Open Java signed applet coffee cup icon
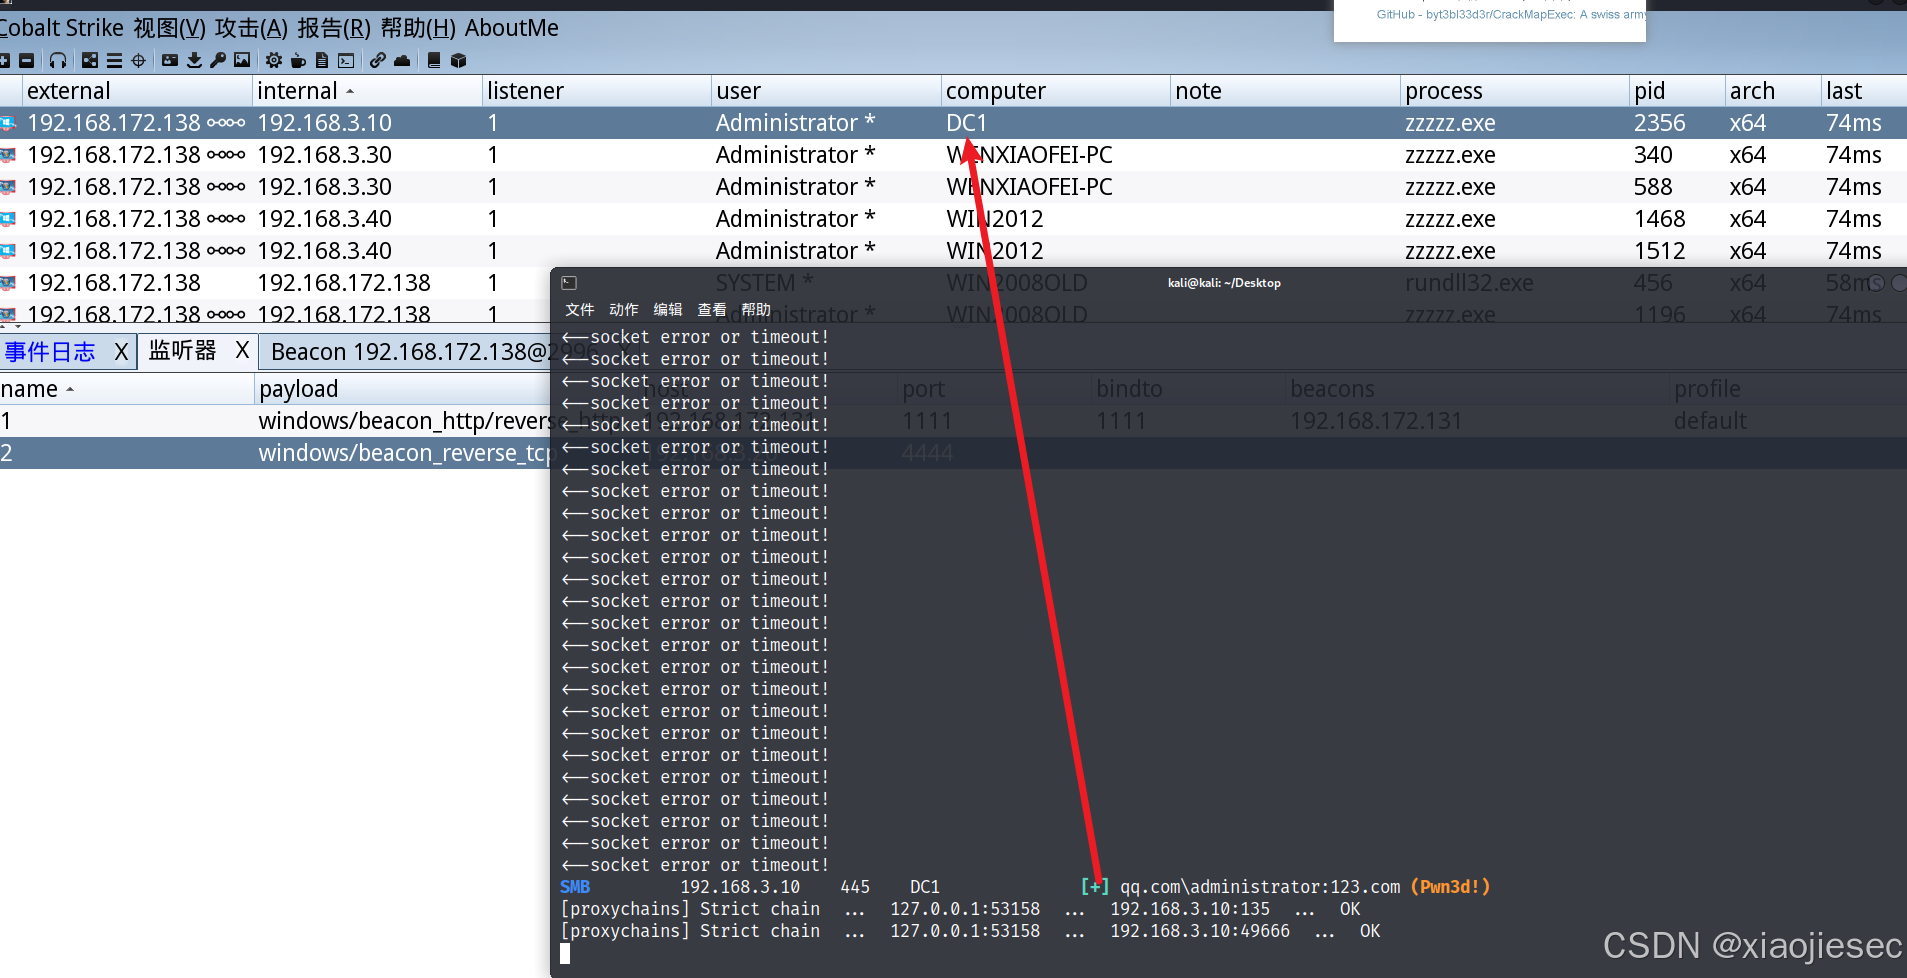 (x=297, y=61)
